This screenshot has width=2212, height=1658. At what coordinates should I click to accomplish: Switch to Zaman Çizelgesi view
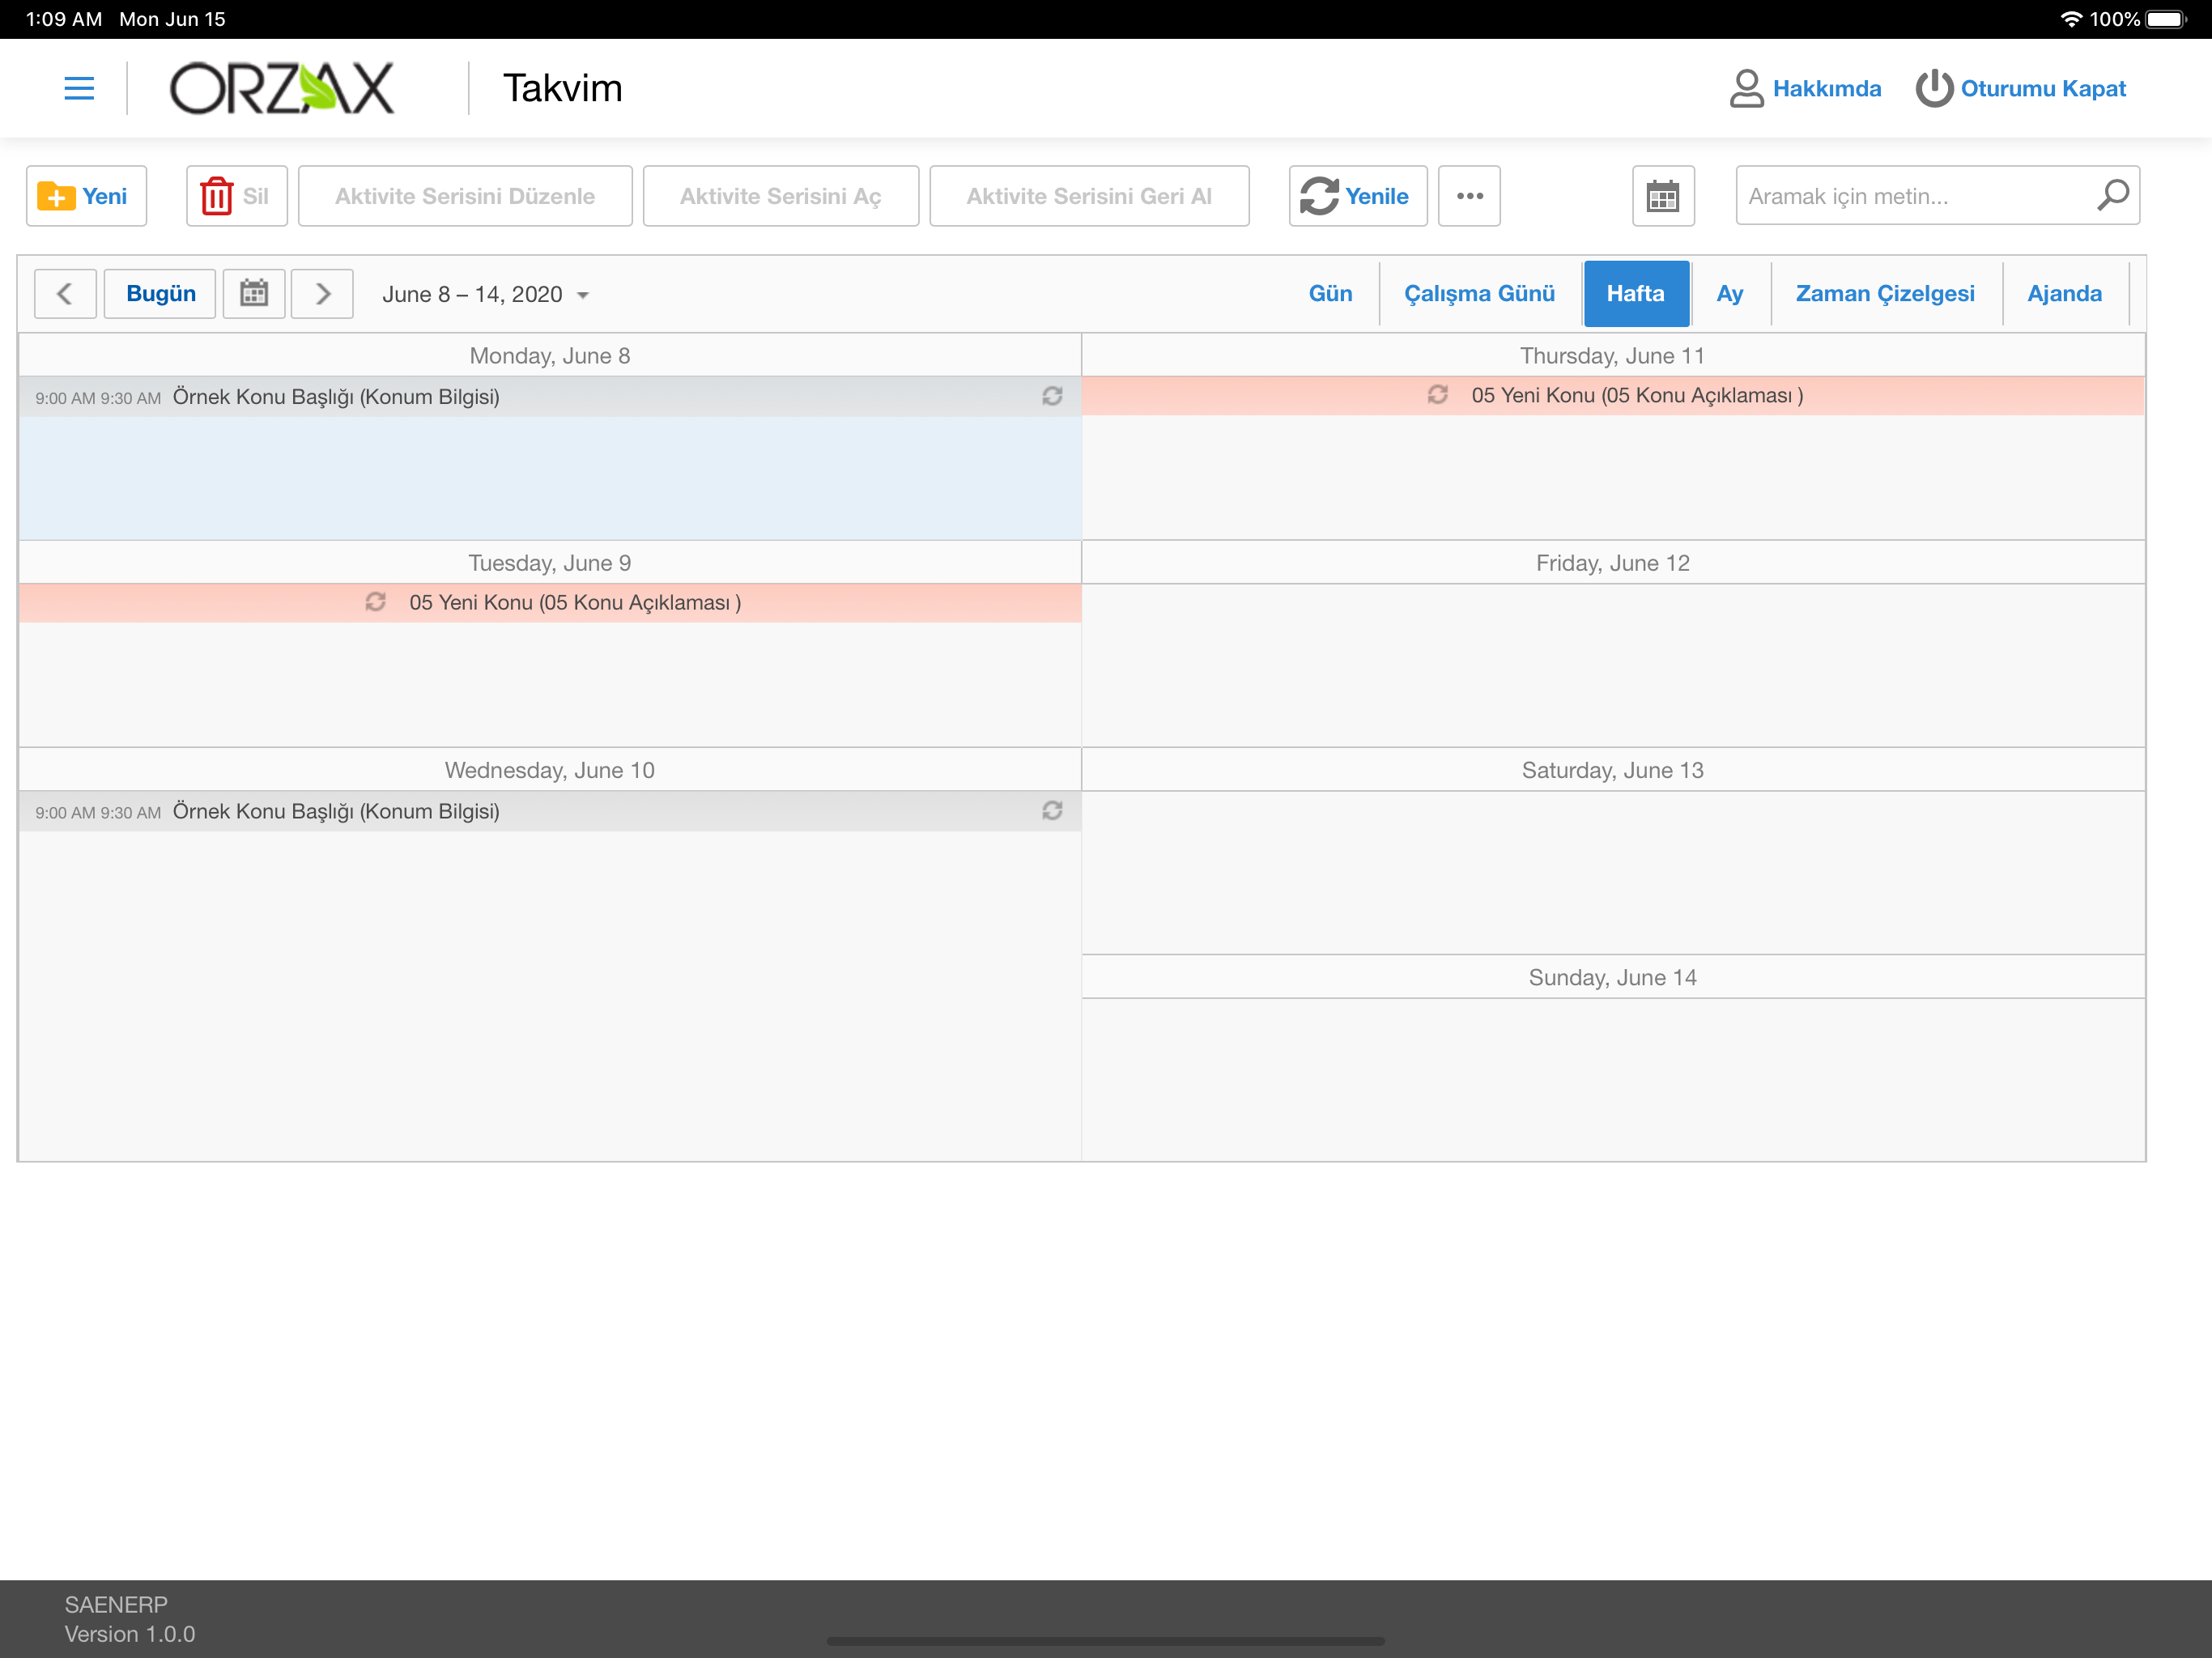1885,294
